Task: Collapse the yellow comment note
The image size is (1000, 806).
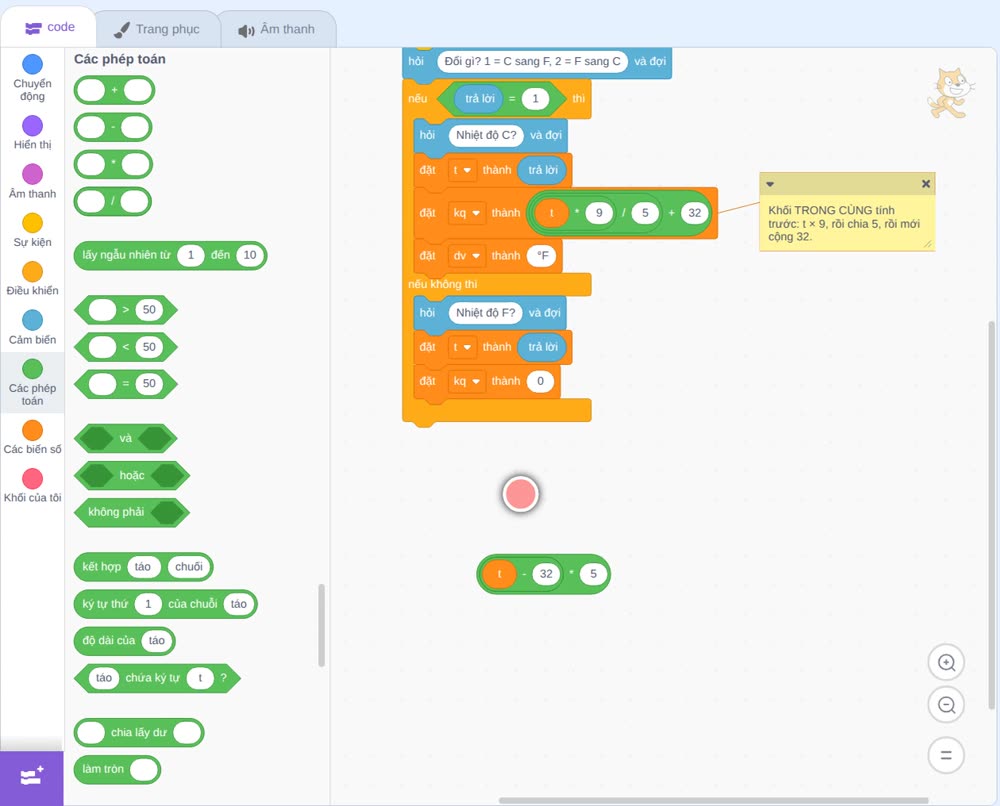Action: click(x=770, y=184)
